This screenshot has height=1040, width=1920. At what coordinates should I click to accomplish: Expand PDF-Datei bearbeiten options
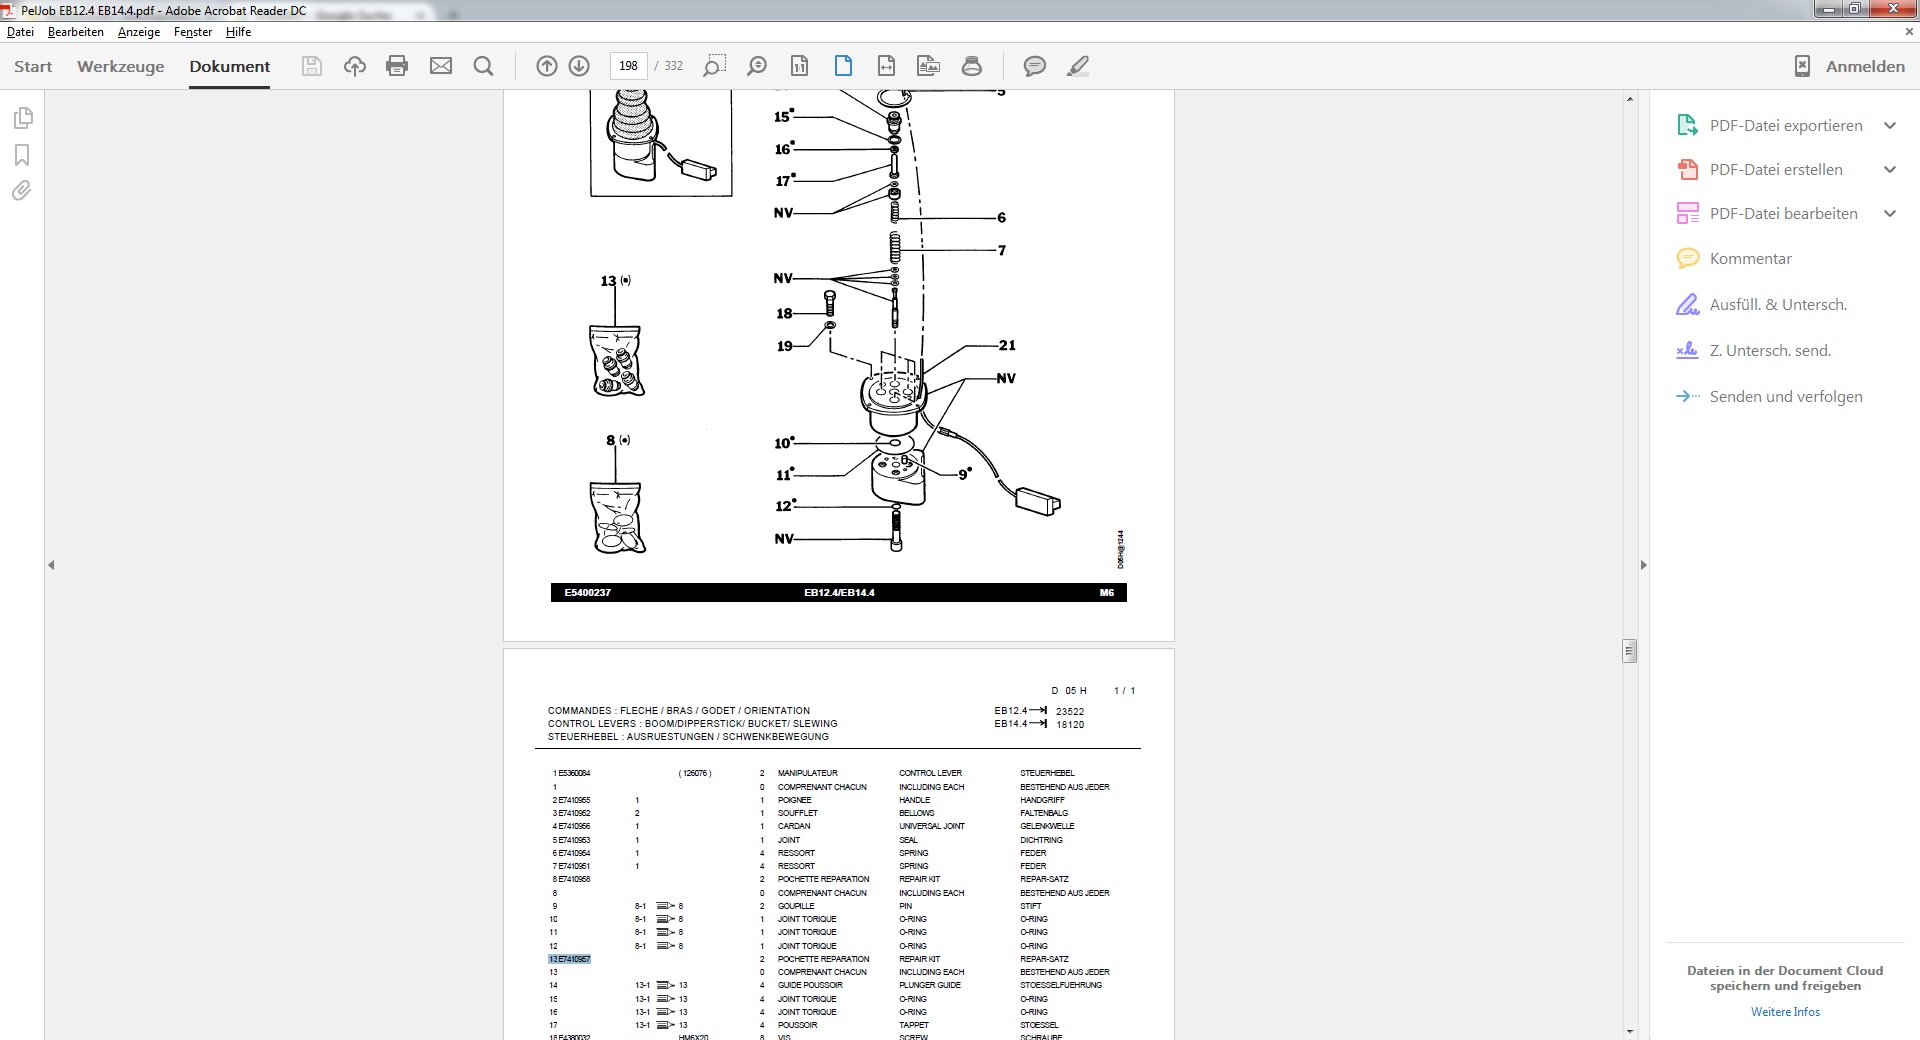[x=1890, y=213]
